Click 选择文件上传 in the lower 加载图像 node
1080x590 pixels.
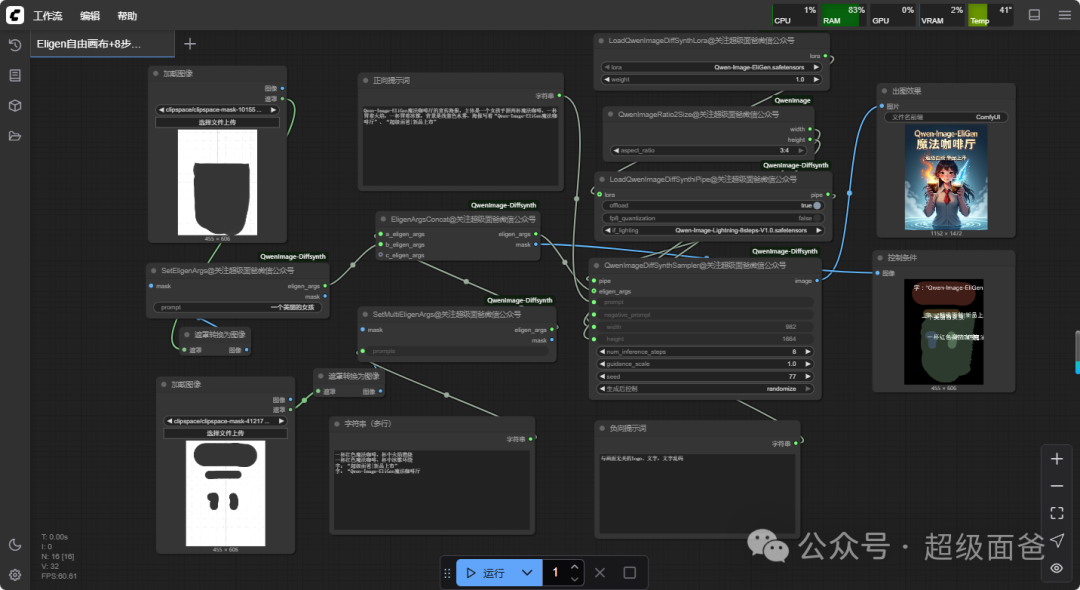coord(225,433)
